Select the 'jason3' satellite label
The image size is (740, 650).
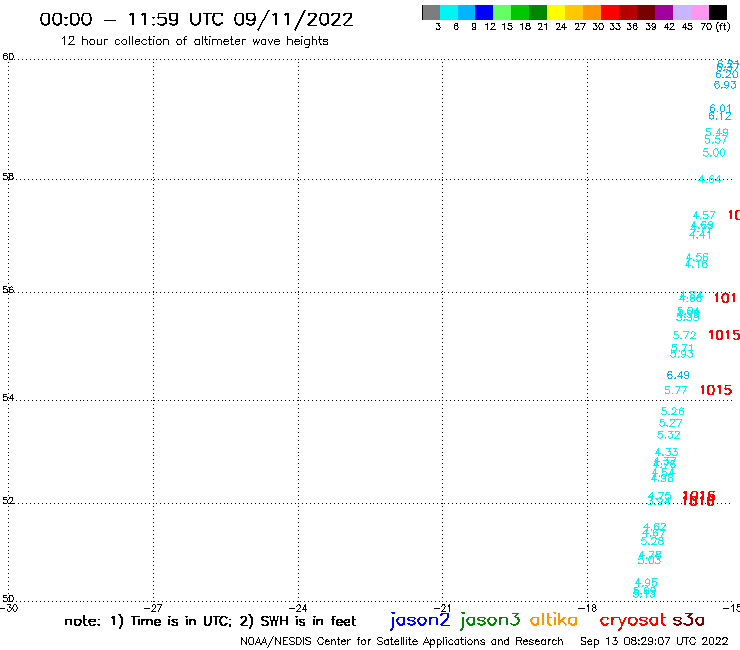point(490,620)
